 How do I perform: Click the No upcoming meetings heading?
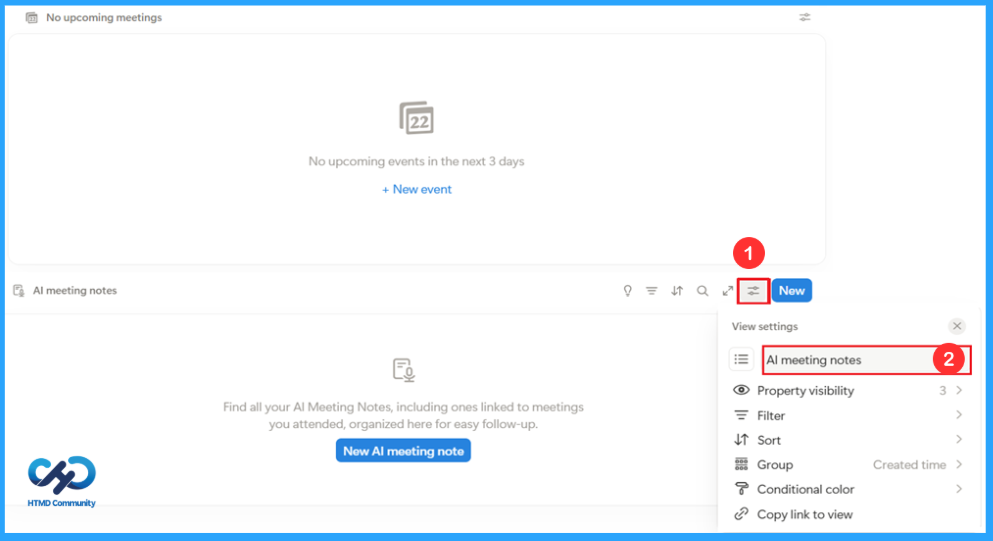pyautogui.click(x=104, y=18)
